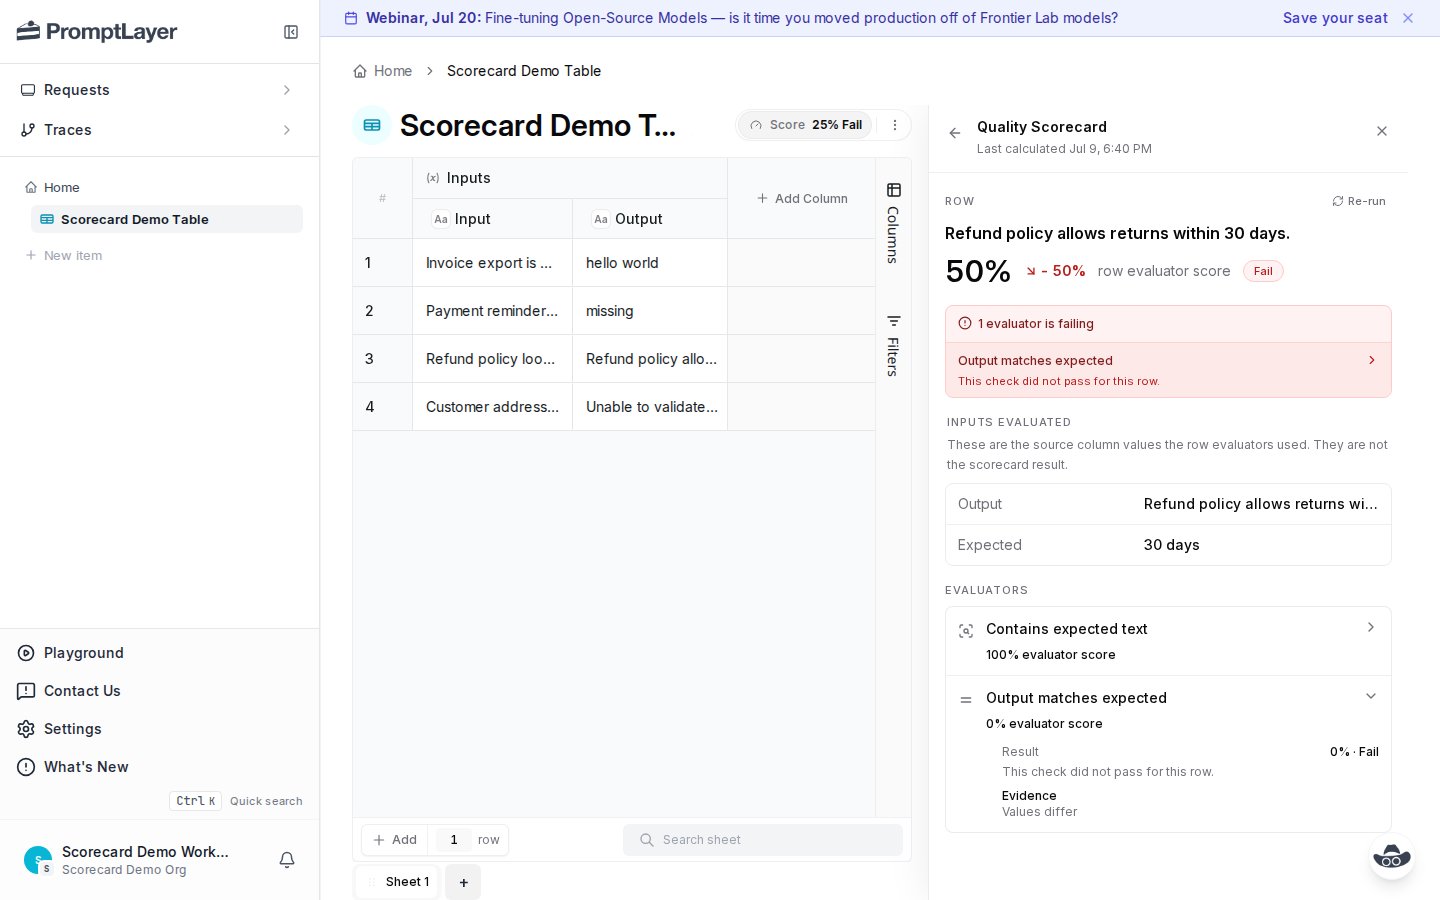
Task: Add a new sheet with plus button
Action: (x=463, y=882)
